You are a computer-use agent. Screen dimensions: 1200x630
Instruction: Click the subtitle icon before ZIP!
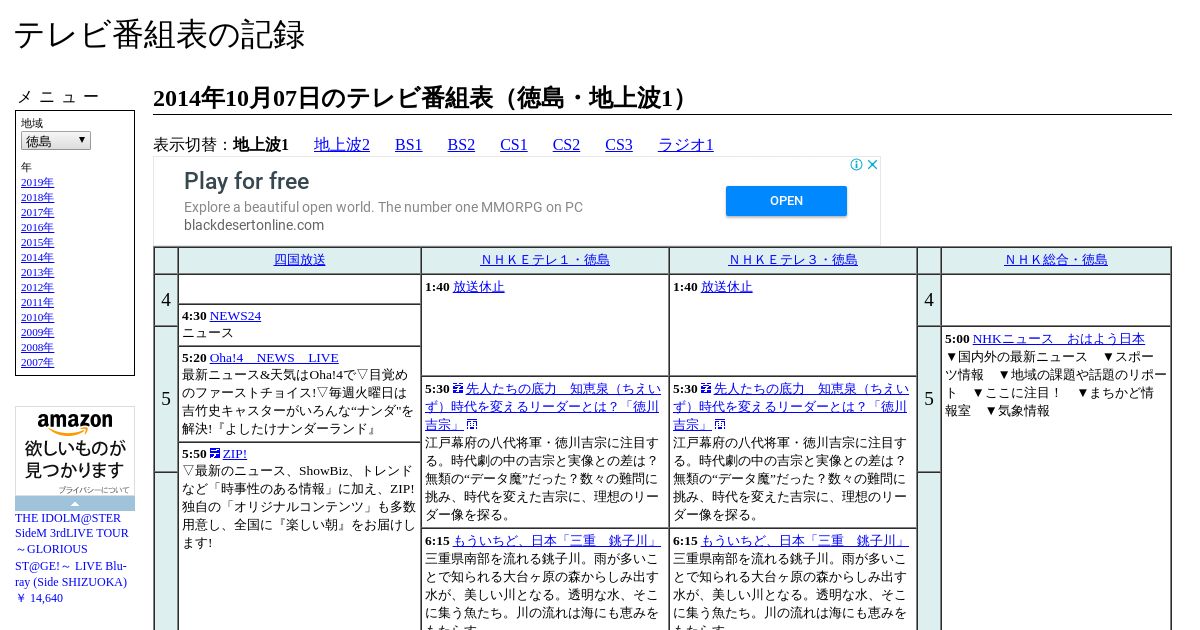coord(215,454)
